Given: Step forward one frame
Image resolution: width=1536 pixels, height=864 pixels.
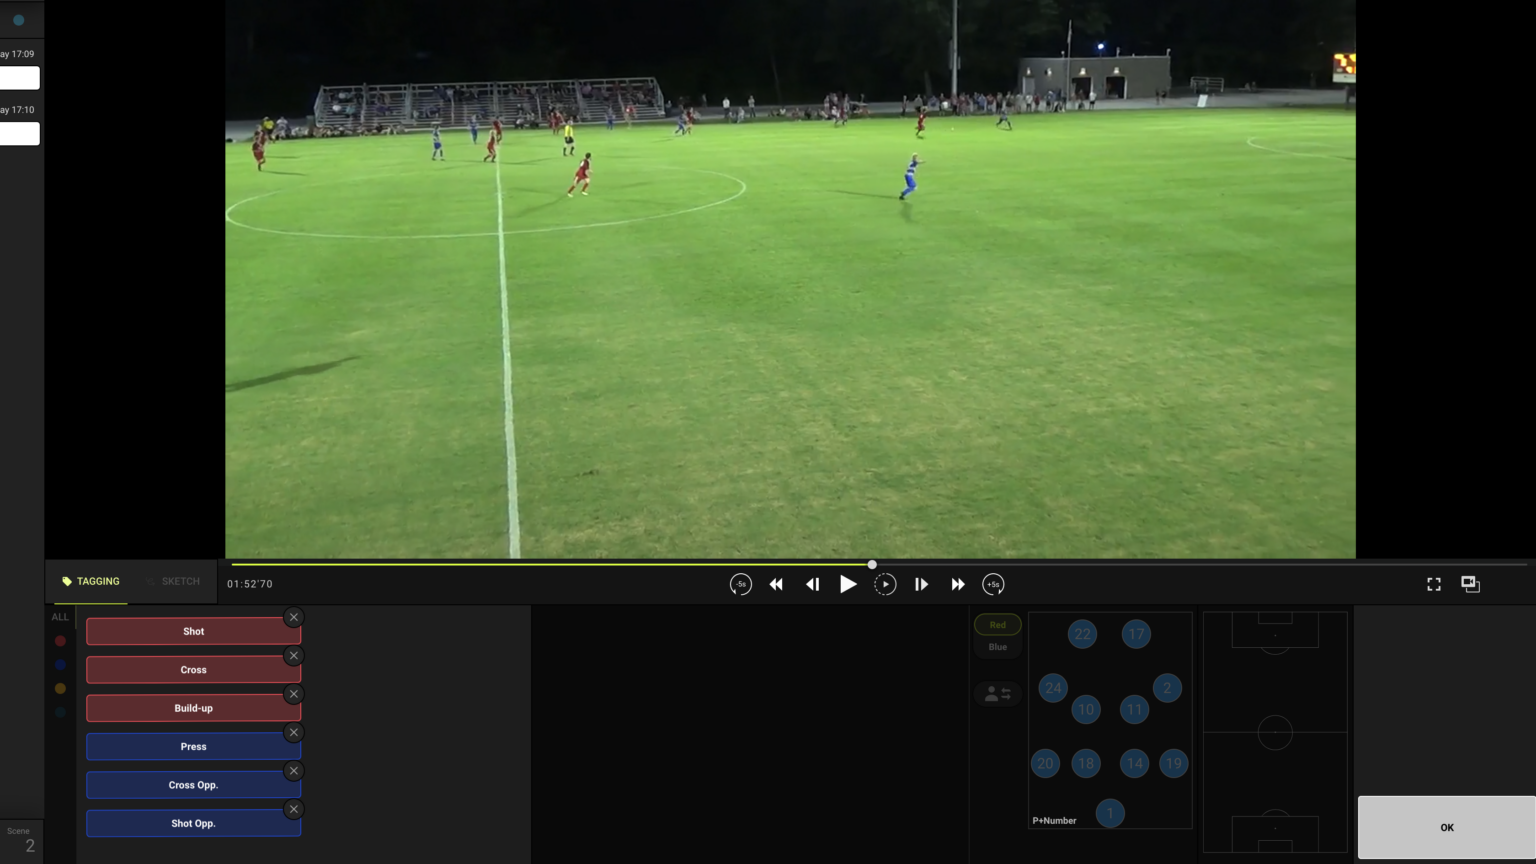Looking at the screenshot, I should [x=921, y=585].
